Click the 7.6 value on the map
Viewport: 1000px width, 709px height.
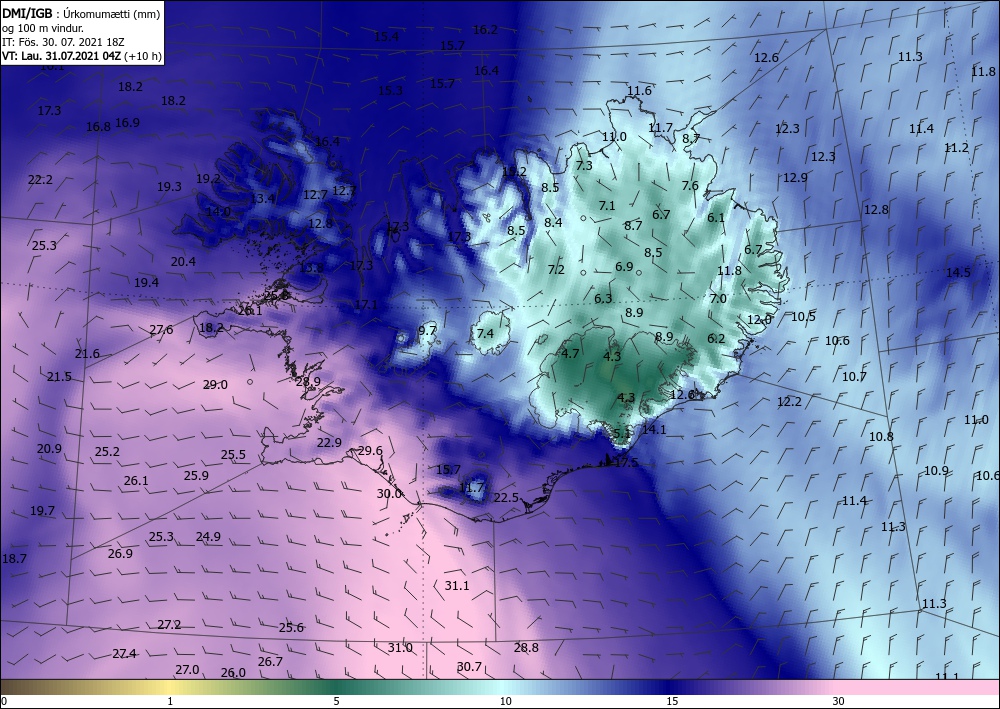pos(690,186)
